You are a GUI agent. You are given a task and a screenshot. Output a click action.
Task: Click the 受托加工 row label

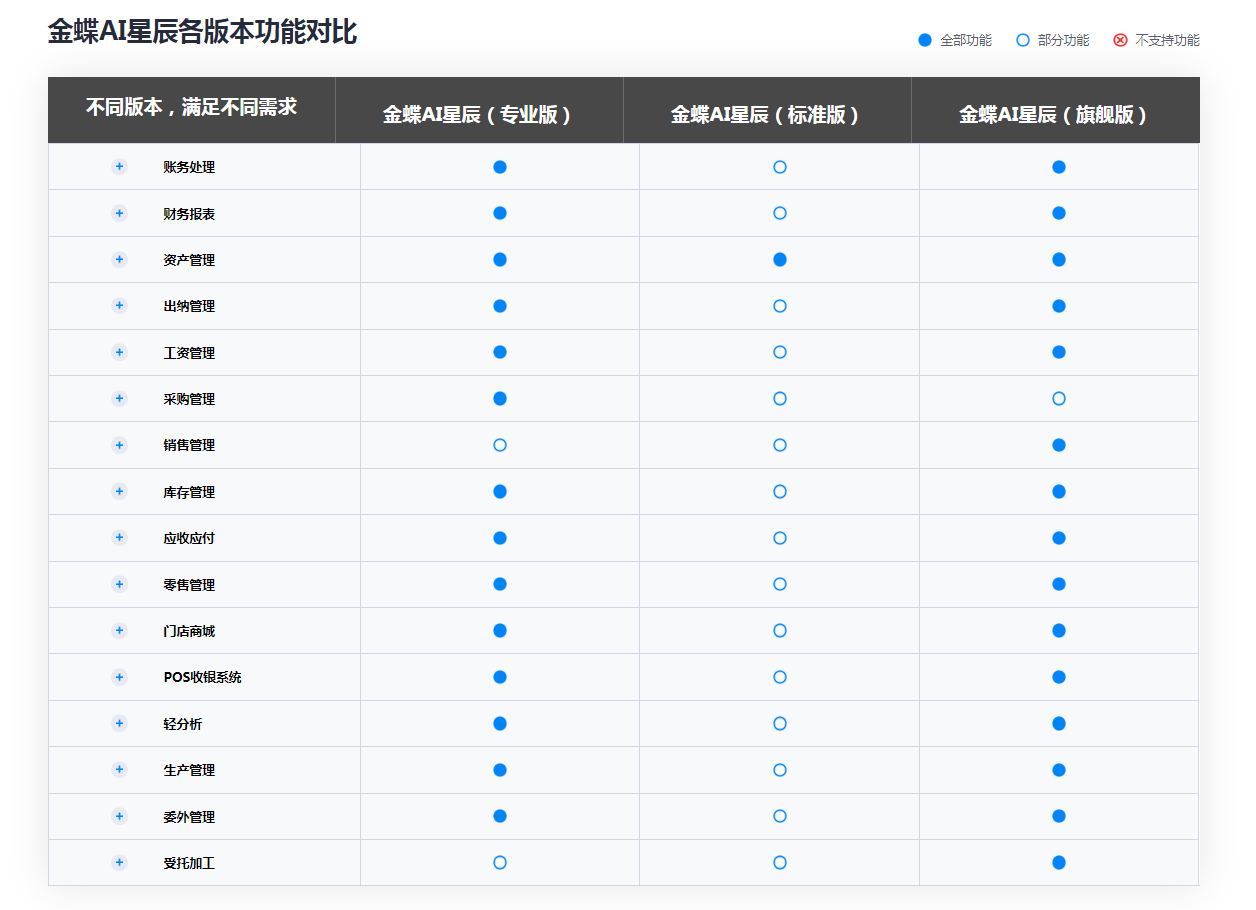point(189,863)
